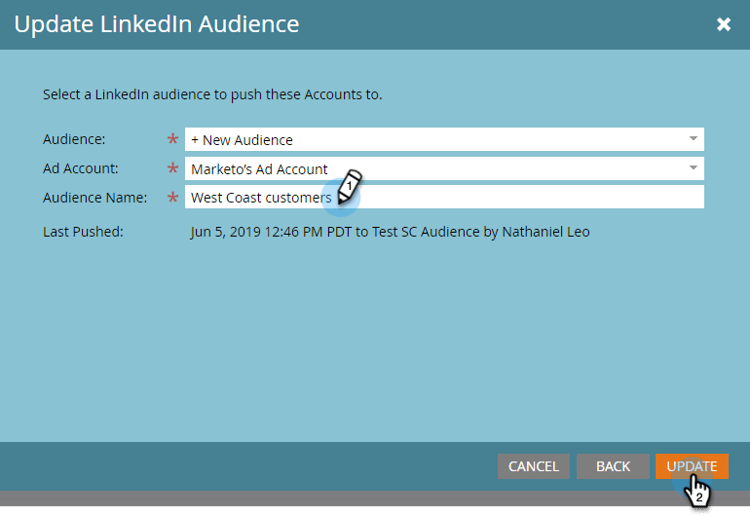This screenshot has width=750, height=516.
Task: Click the 'Audience Name:' field label
Action: click(95, 198)
